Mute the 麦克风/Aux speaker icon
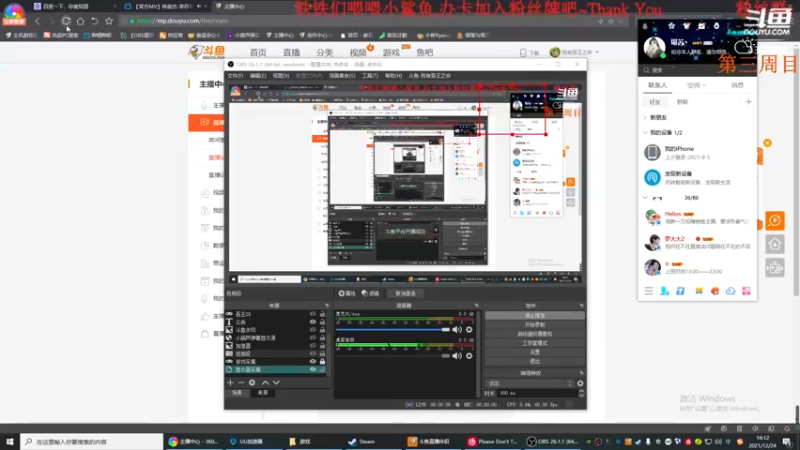Image resolution: width=800 pixels, height=450 pixels. (457, 330)
